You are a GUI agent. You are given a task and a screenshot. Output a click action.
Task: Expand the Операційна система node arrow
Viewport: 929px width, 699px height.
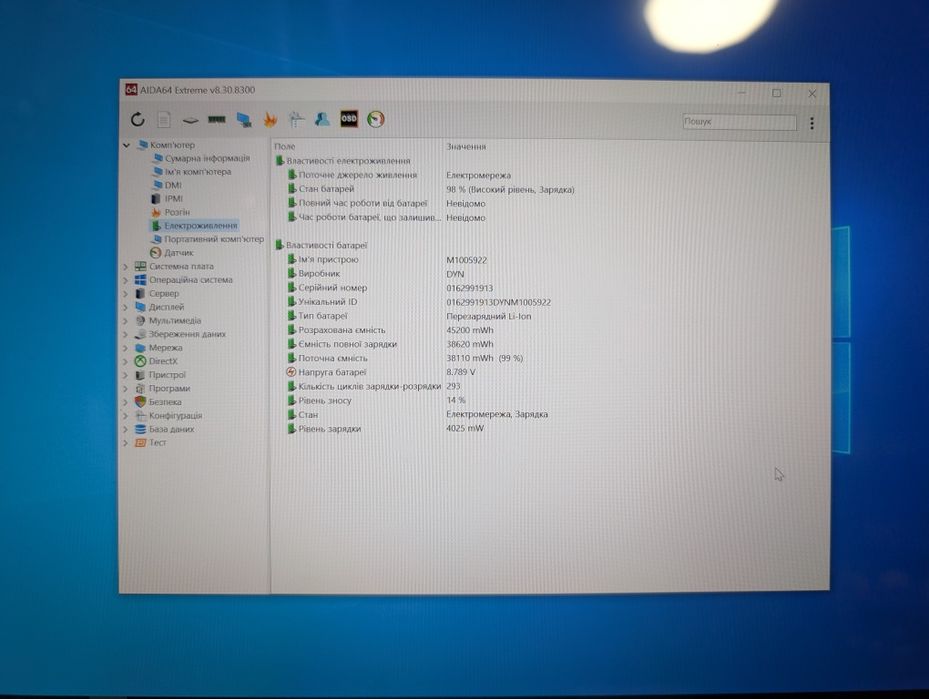point(125,281)
